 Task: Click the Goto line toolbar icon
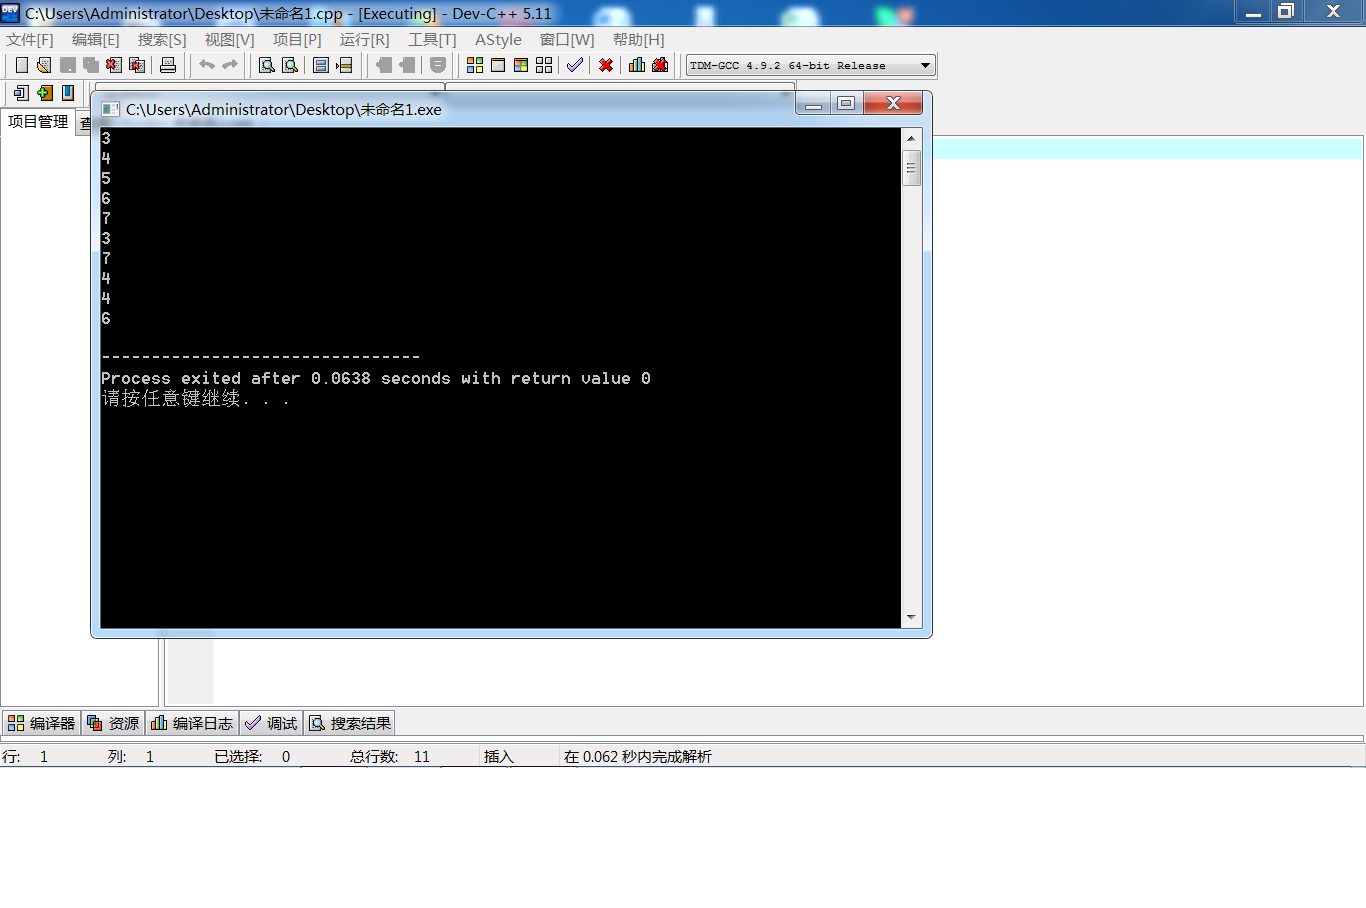tap(344, 65)
